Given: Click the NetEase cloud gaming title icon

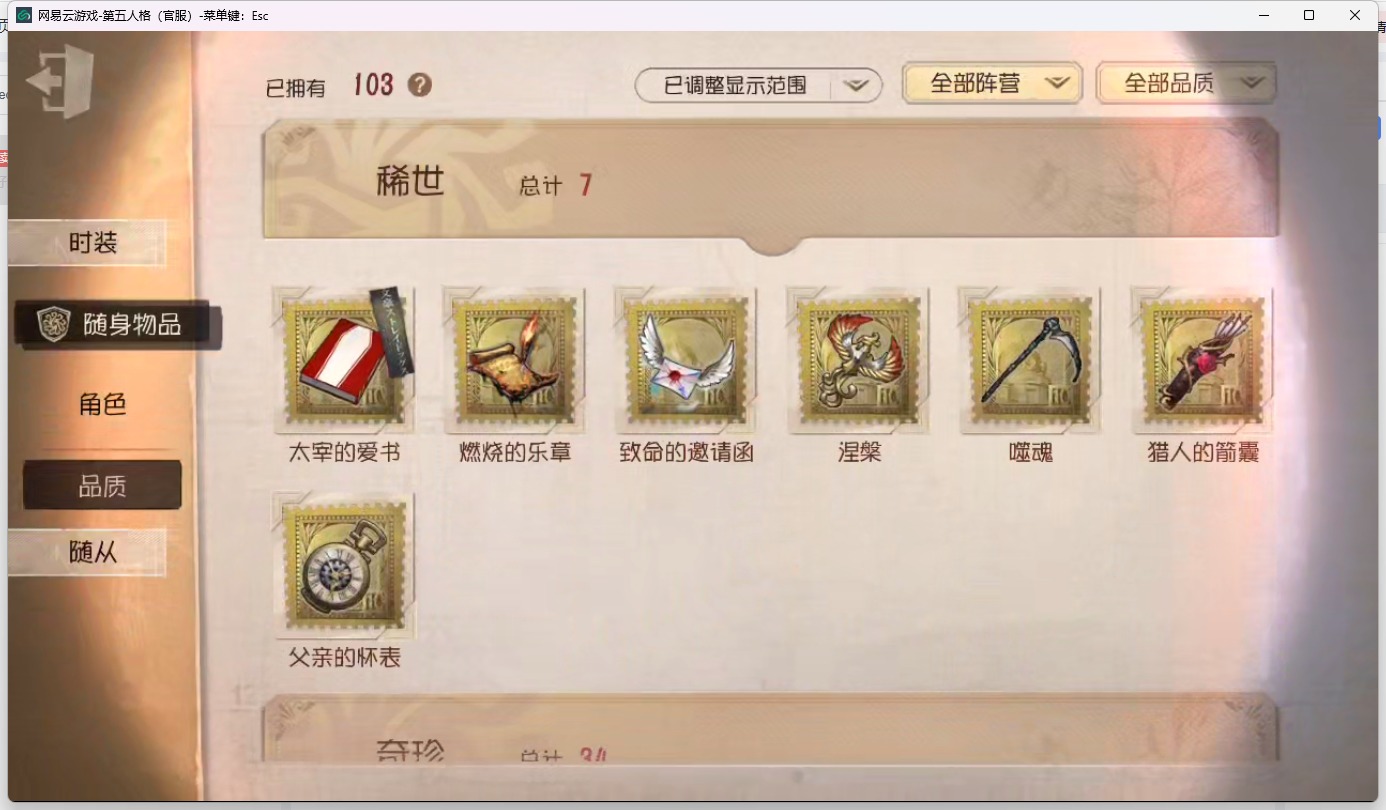Looking at the screenshot, I should point(24,15).
